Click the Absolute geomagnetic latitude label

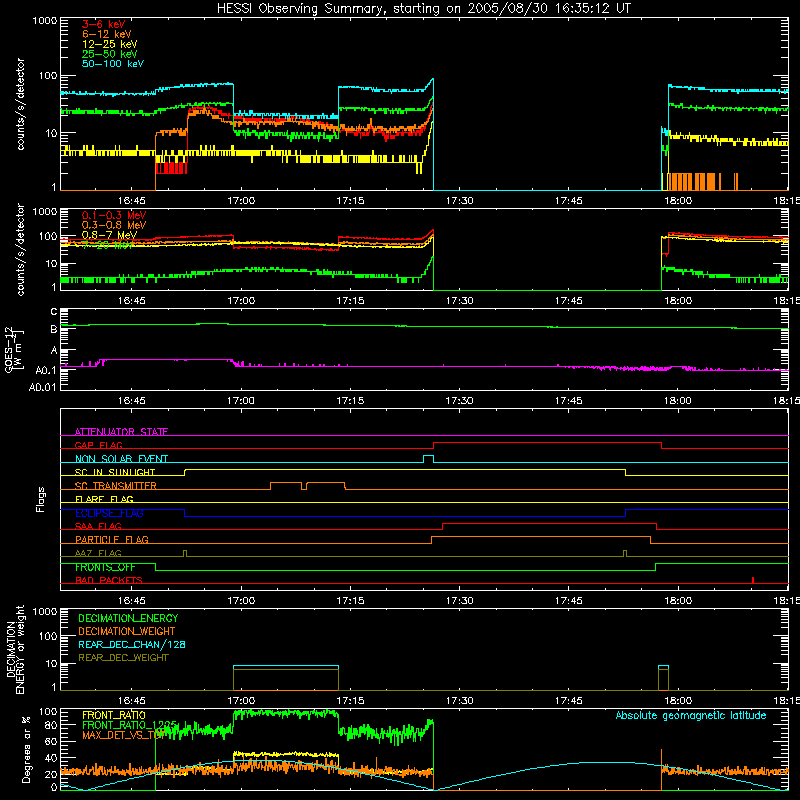[691, 715]
